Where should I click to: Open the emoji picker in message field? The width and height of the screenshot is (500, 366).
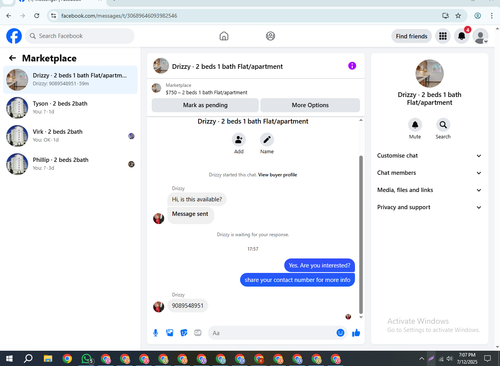pos(340,333)
